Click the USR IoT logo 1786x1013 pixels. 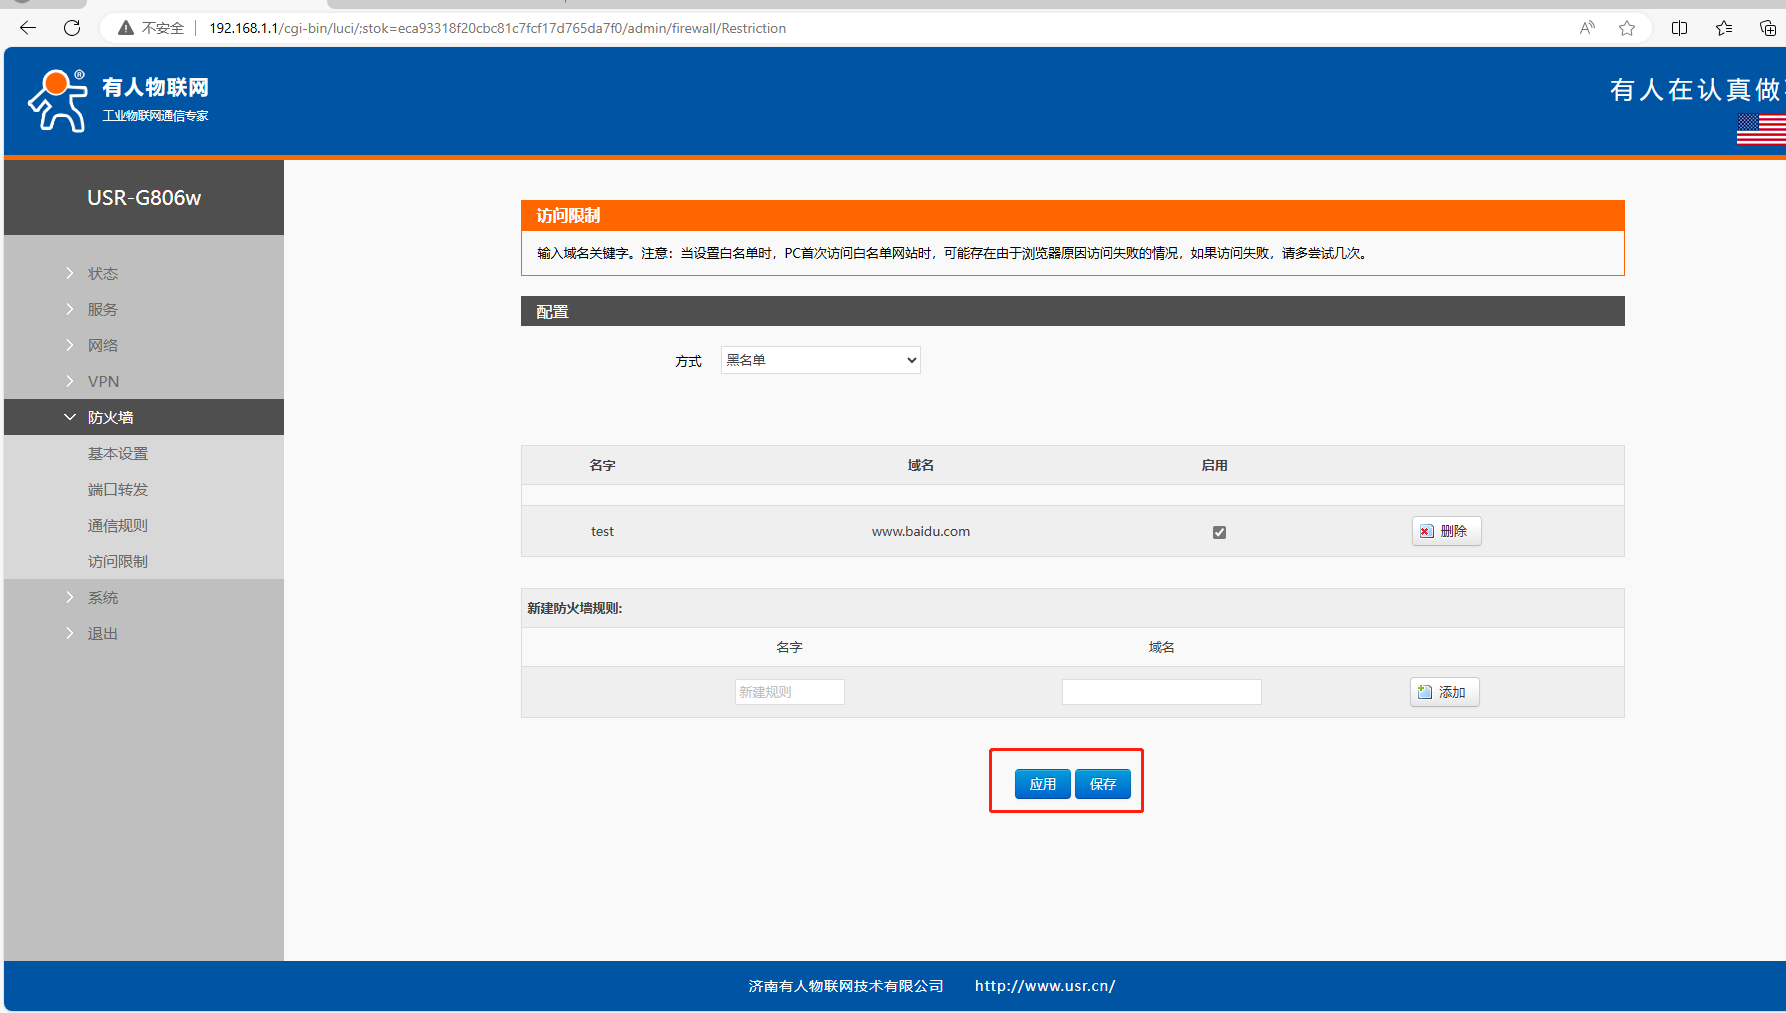coord(118,100)
